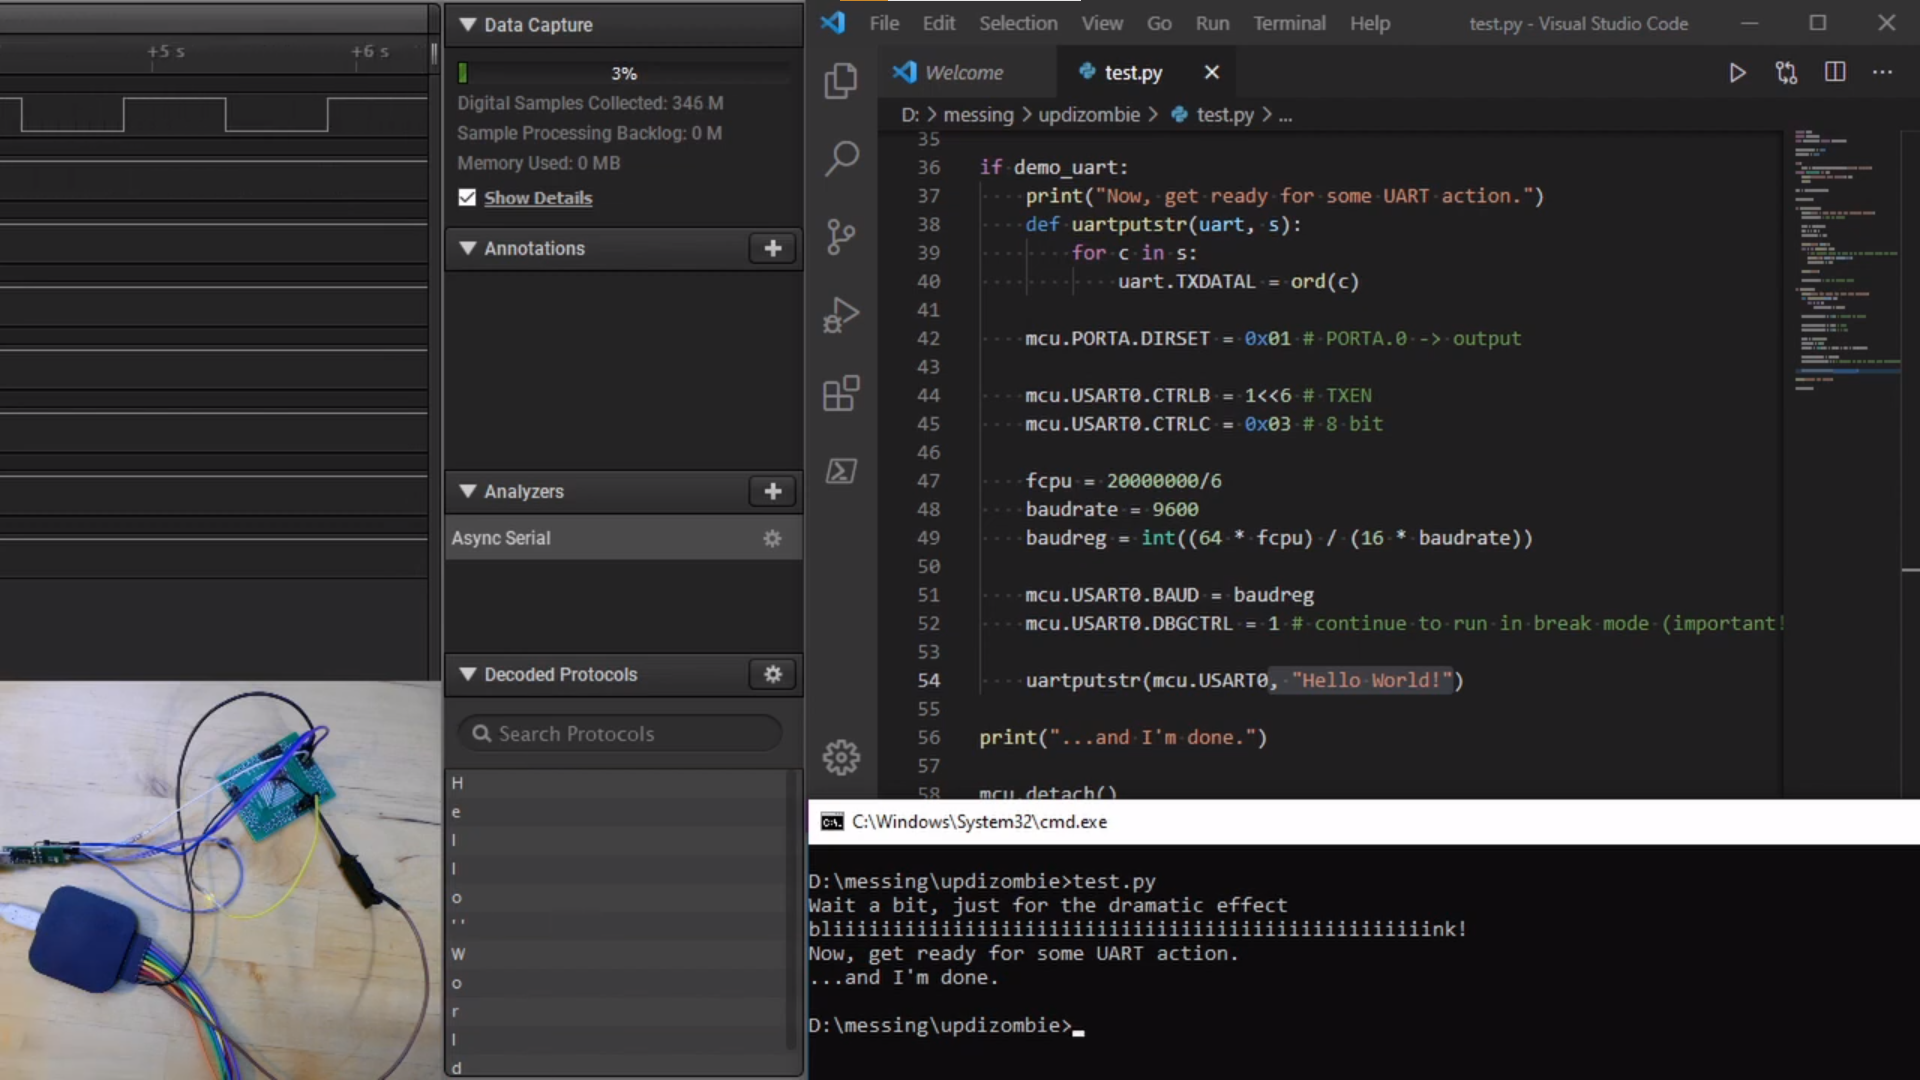Collapse the Decoded Protocols section
Image resolution: width=1920 pixels, height=1080 pixels.
[467, 674]
